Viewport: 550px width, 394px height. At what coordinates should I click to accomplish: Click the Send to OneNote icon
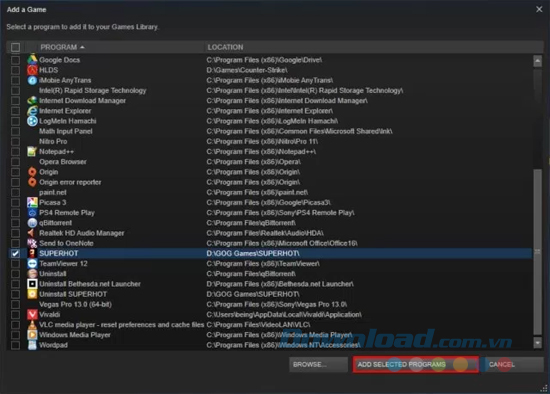tap(32, 243)
